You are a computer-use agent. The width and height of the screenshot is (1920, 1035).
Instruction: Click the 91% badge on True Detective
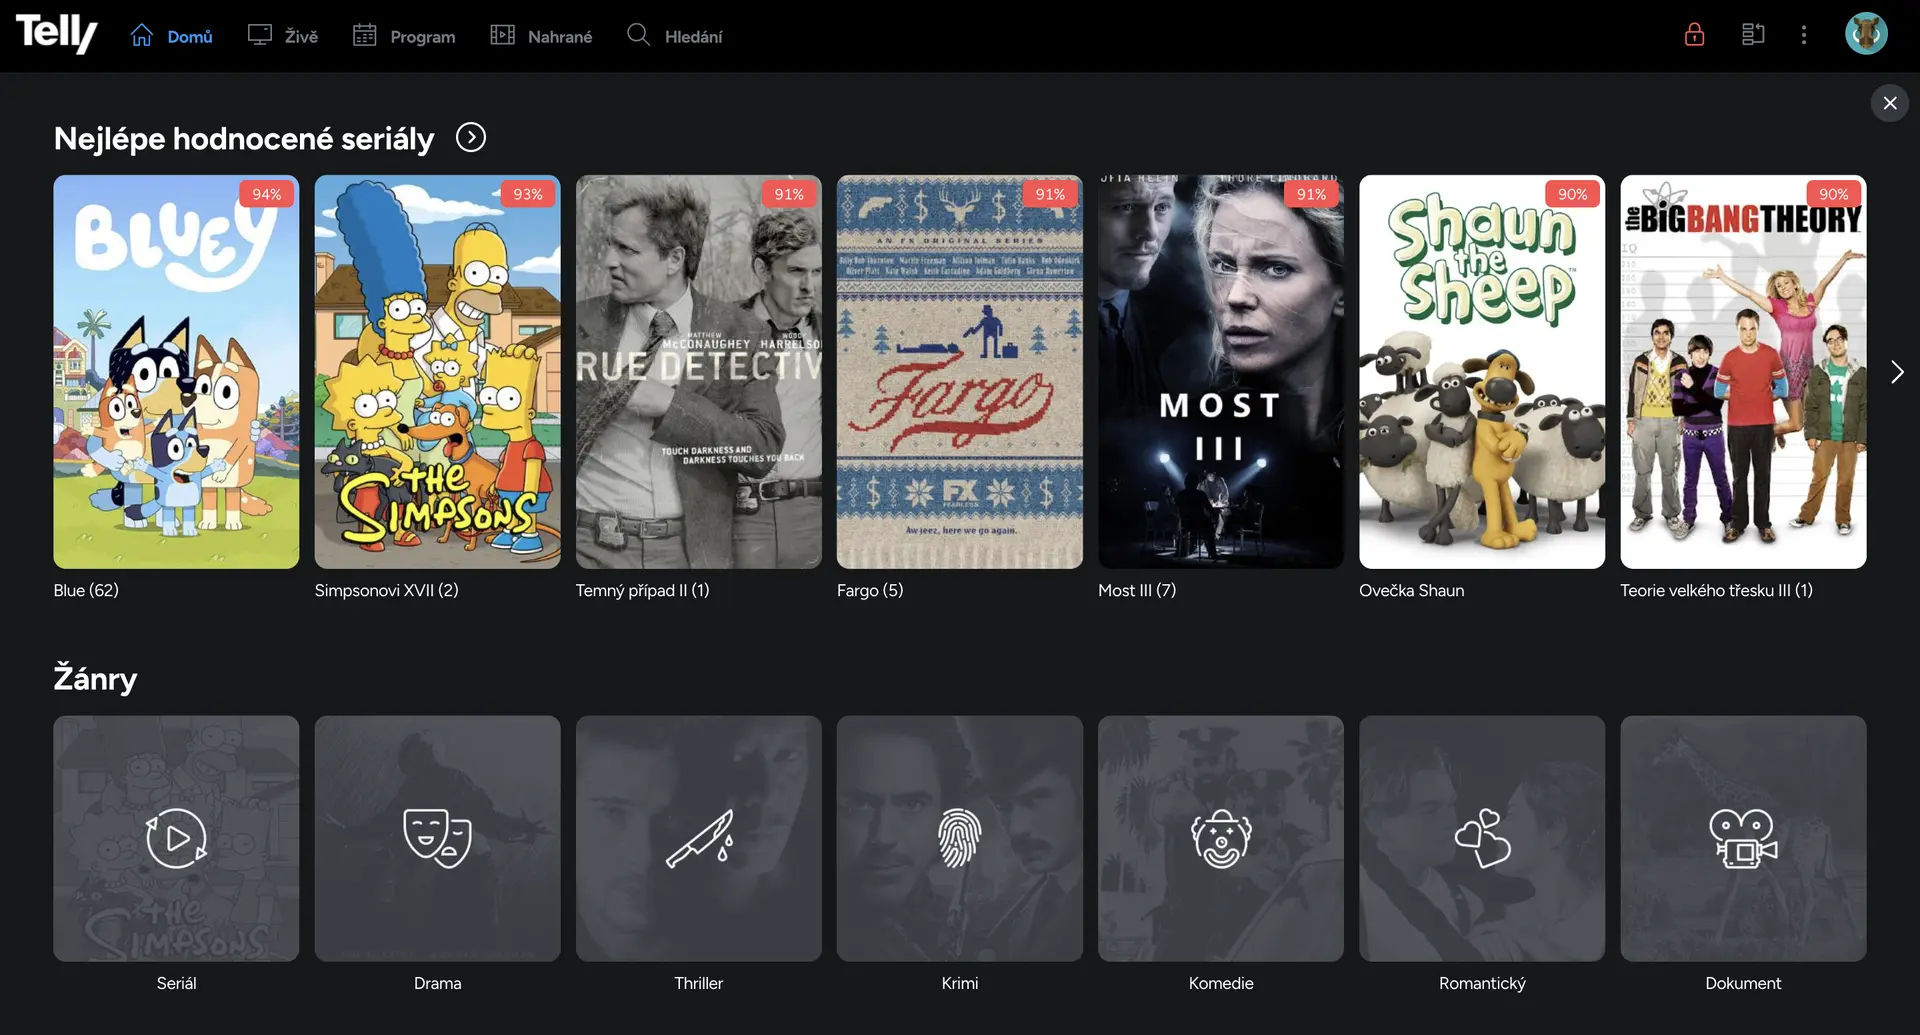[x=789, y=194]
